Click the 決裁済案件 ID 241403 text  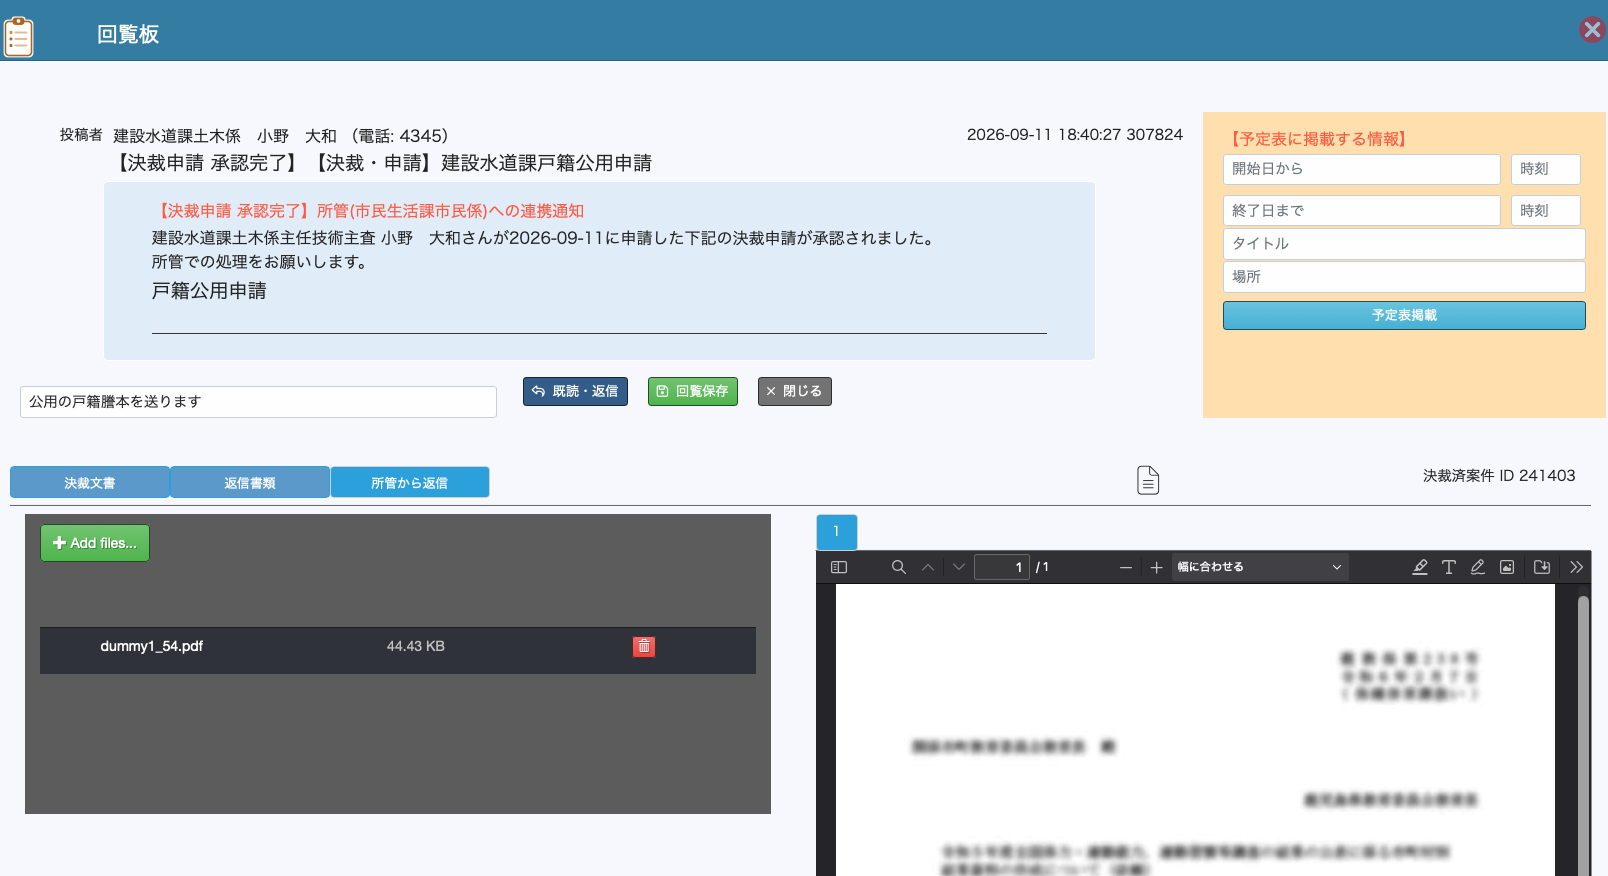[x=1499, y=476]
